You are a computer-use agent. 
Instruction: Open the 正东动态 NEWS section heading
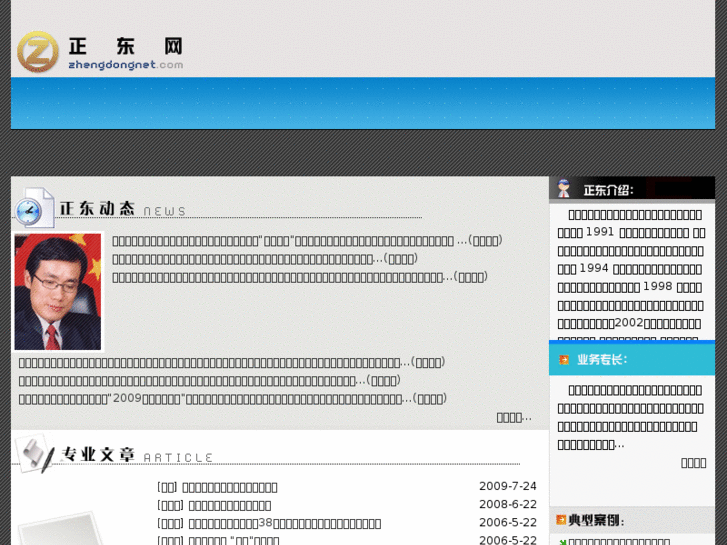pos(123,209)
